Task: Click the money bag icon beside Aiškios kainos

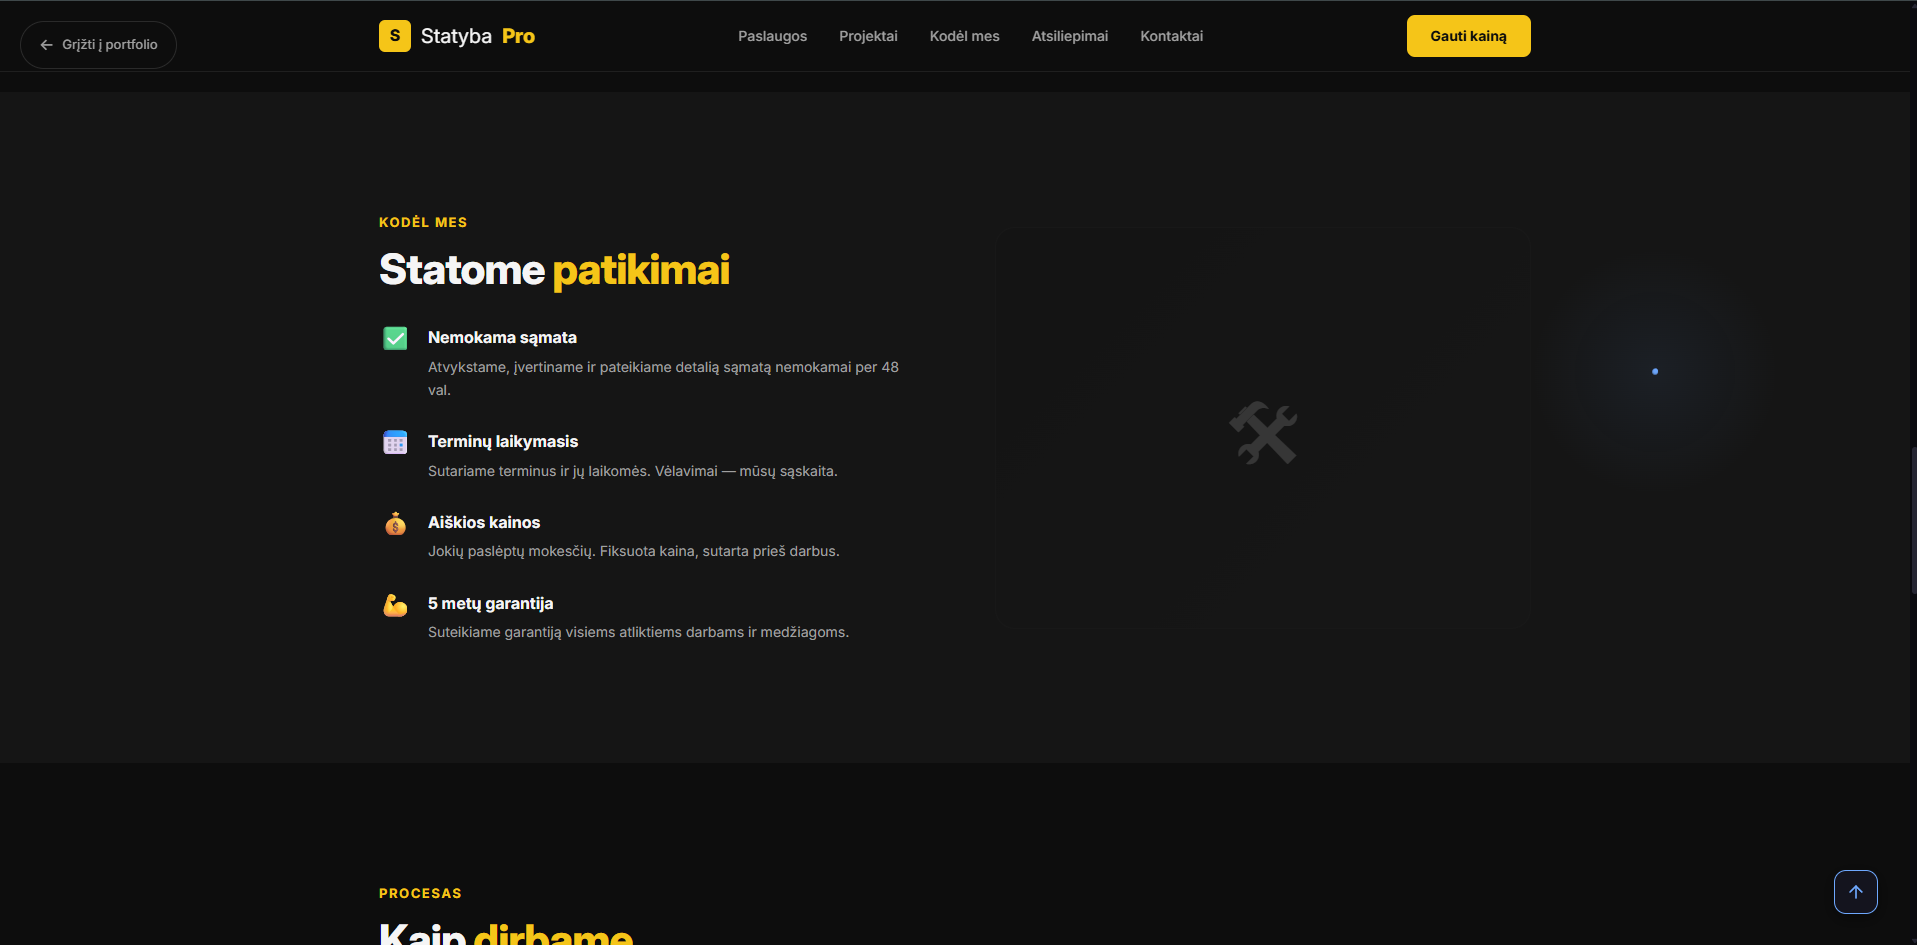Action: [395, 523]
